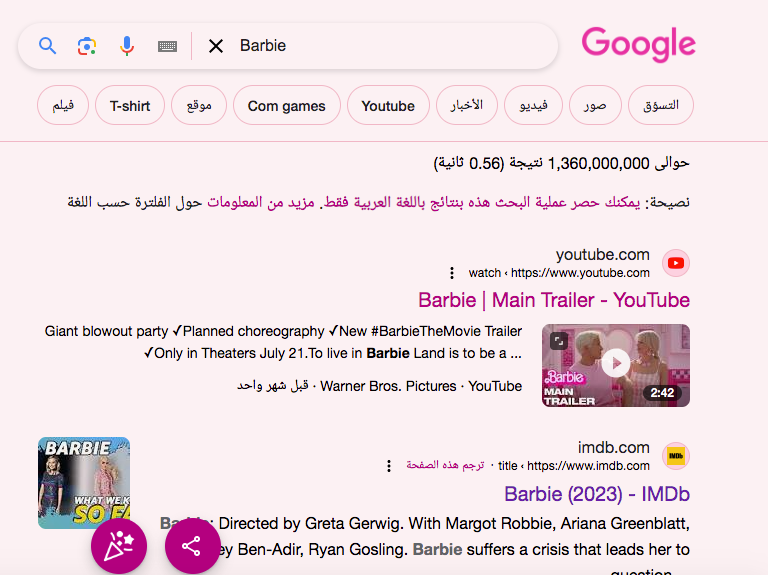This screenshot has height=575, width=768.
Task: Click the blue magnifier search icon
Action: (x=48, y=46)
